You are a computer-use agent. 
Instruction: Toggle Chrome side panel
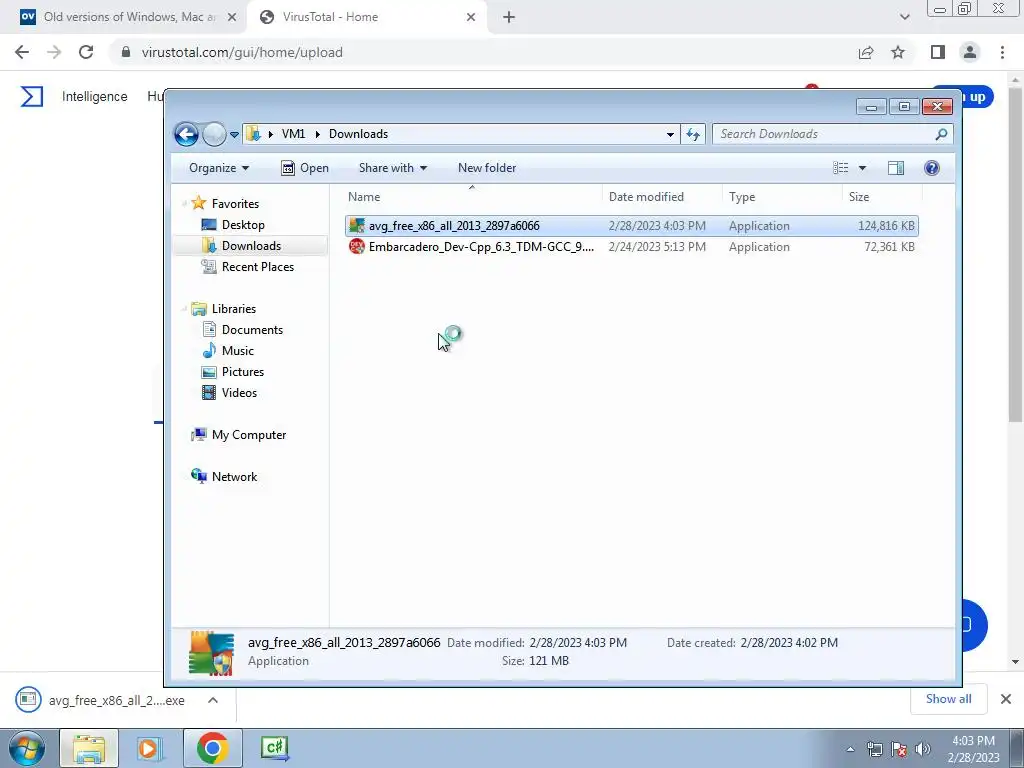[938, 52]
